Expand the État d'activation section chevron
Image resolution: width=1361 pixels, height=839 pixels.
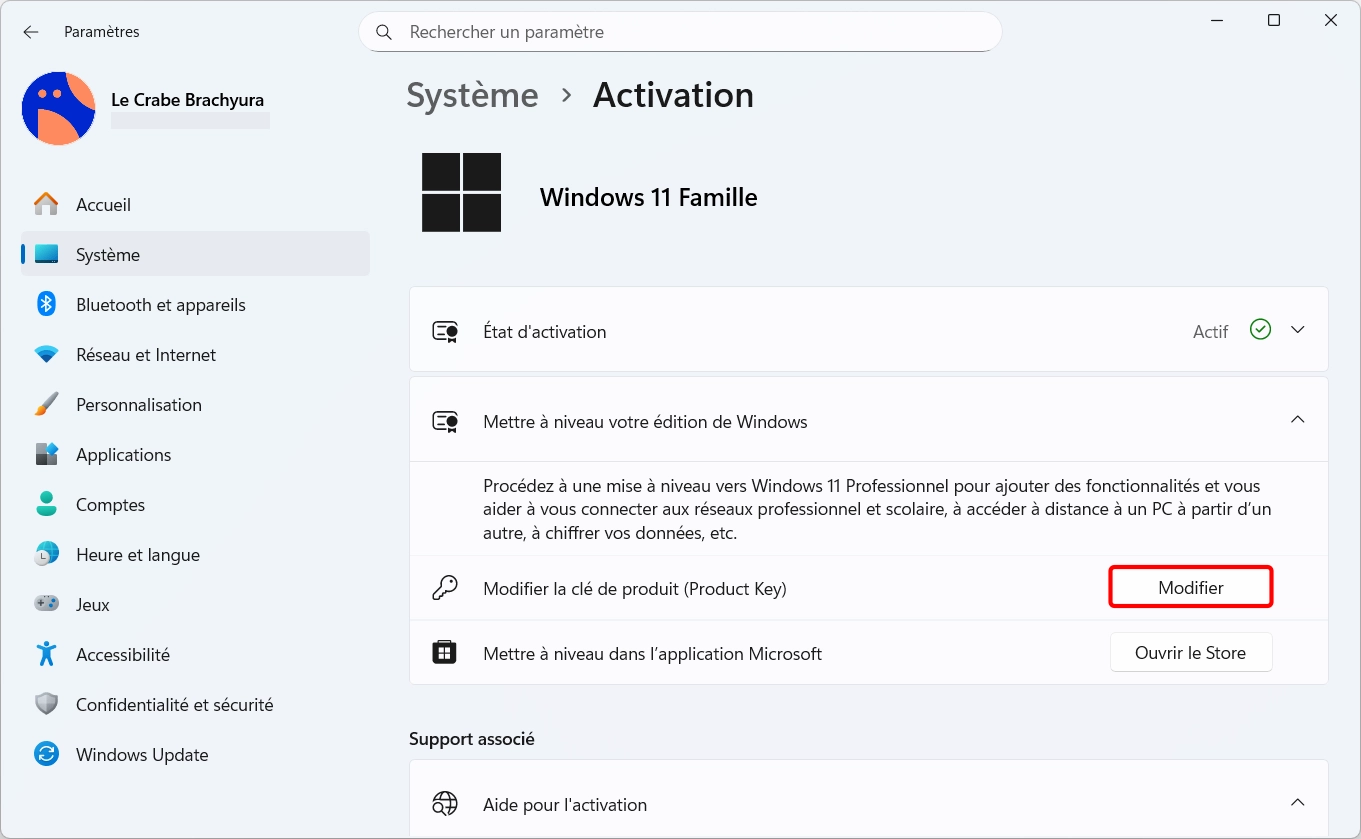click(1297, 330)
